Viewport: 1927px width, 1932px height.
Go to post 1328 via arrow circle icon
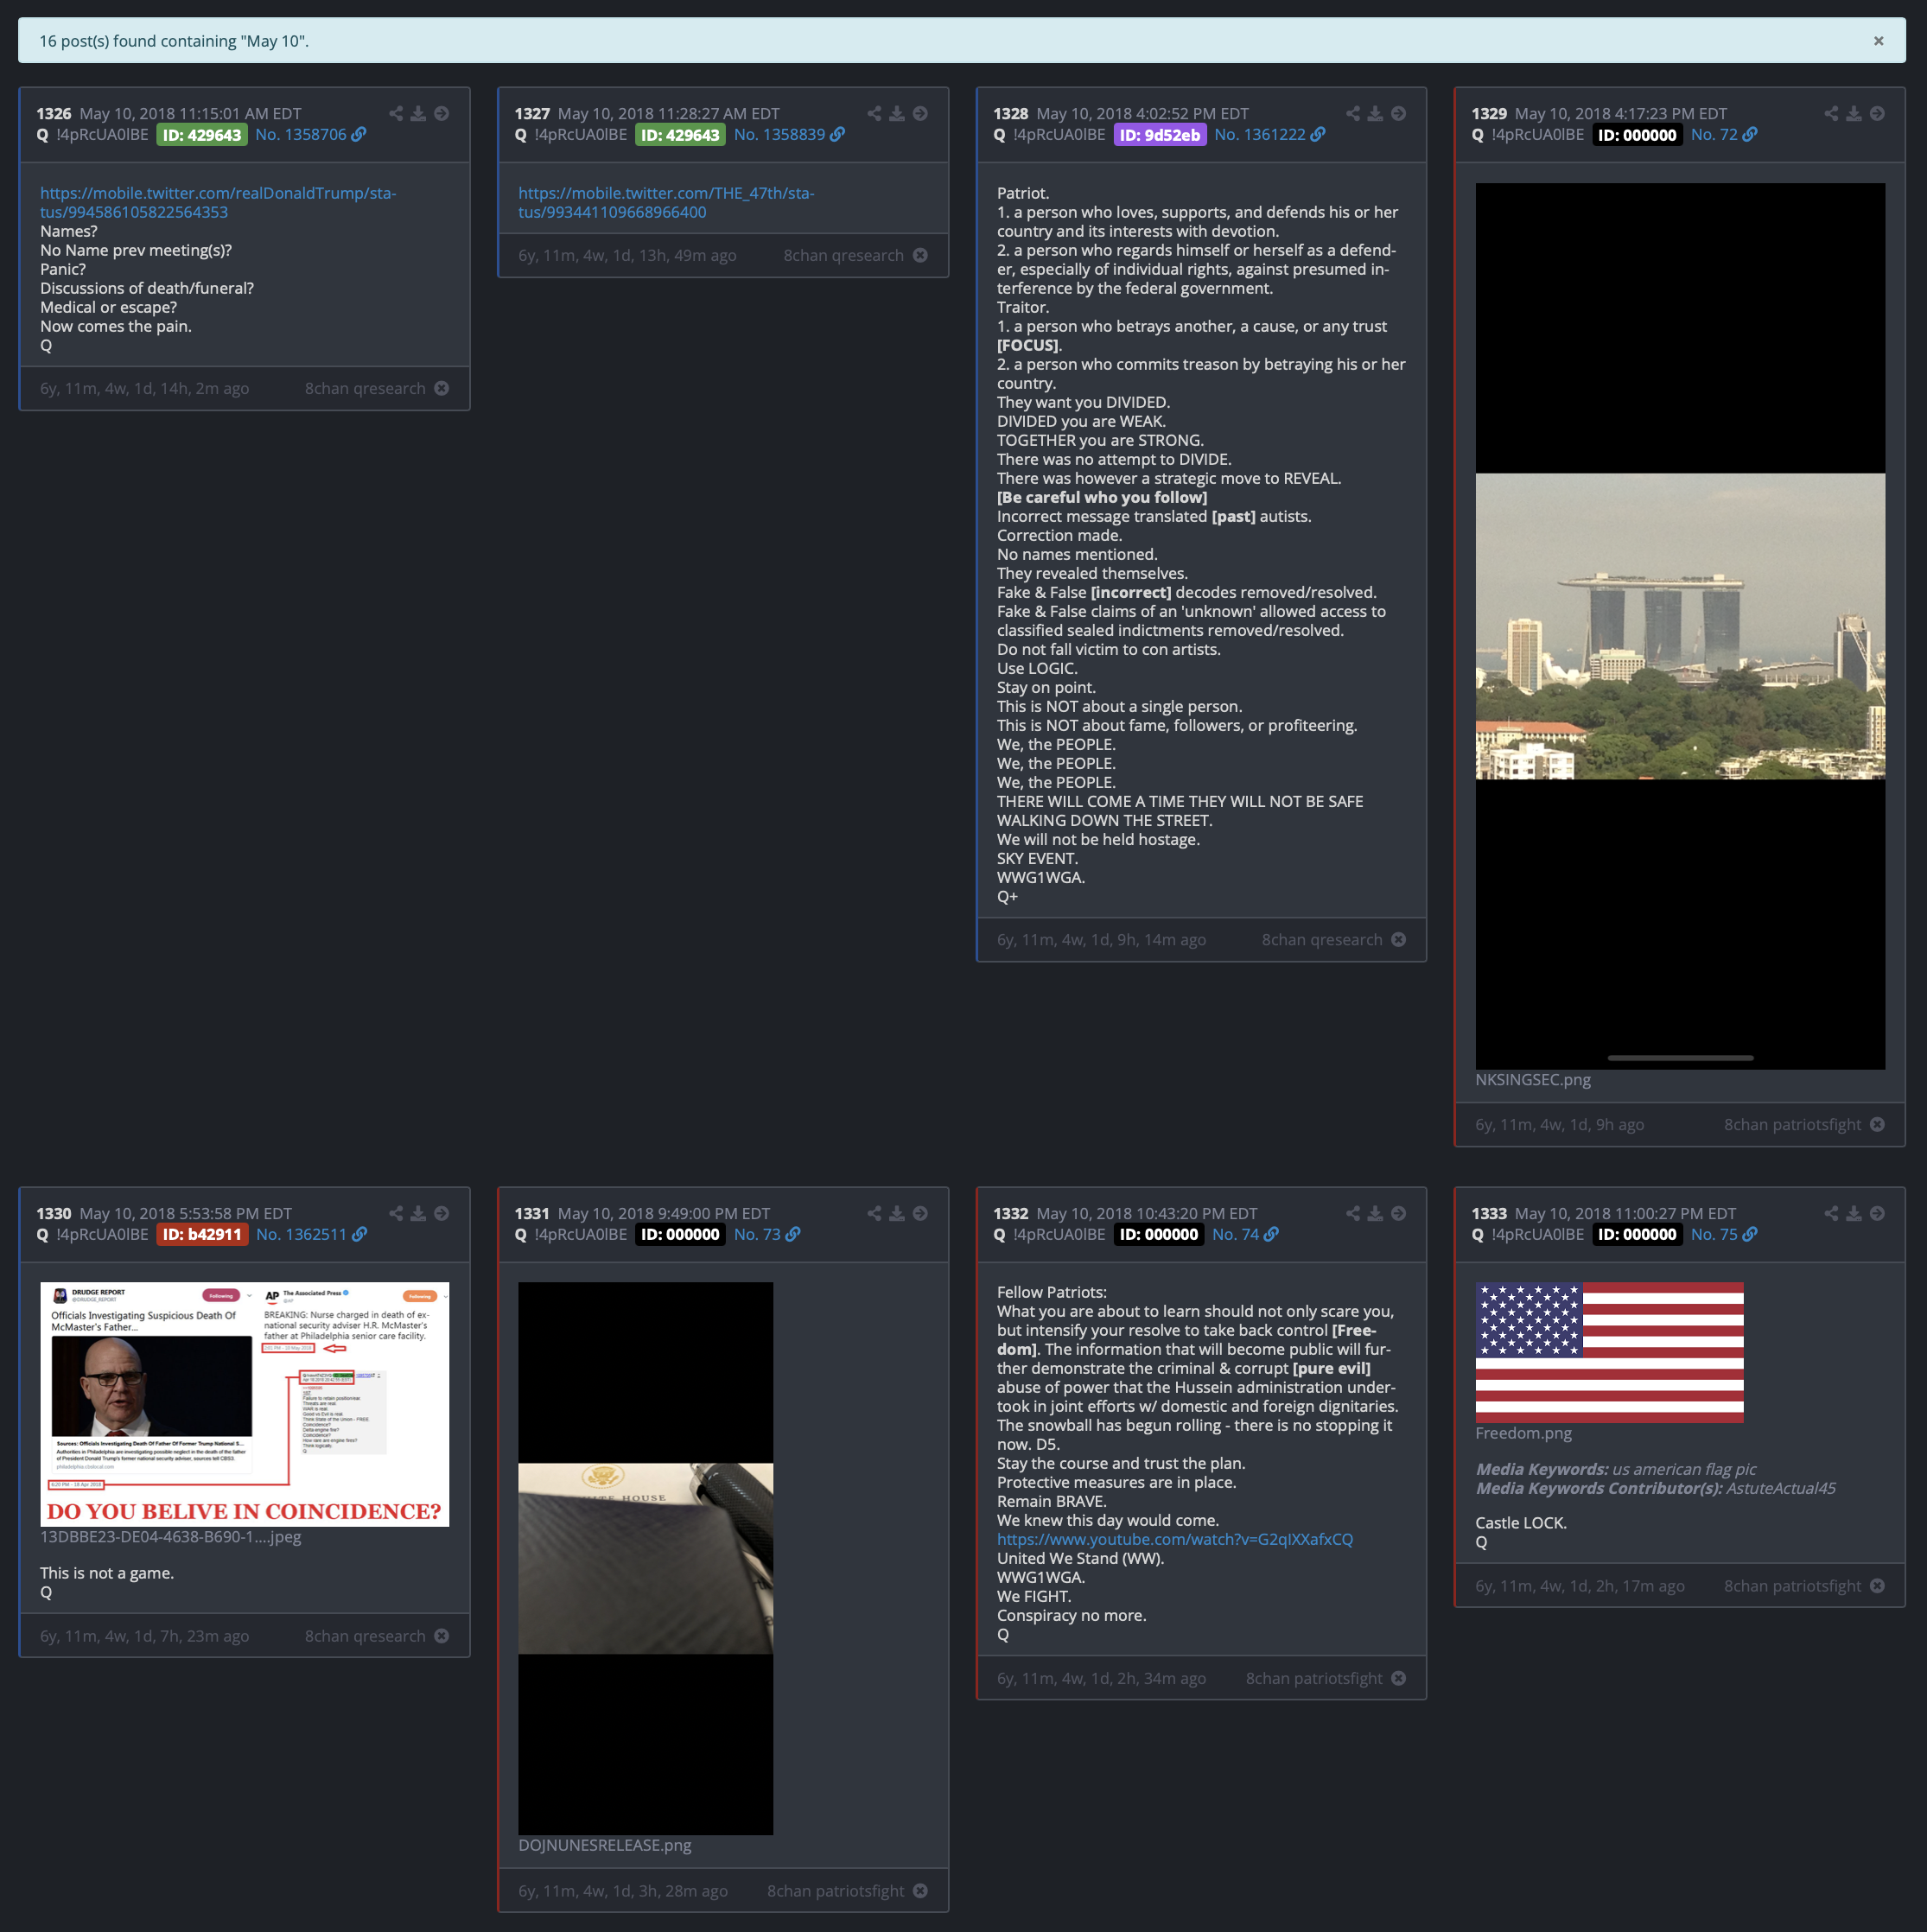(x=1398, y=114)
